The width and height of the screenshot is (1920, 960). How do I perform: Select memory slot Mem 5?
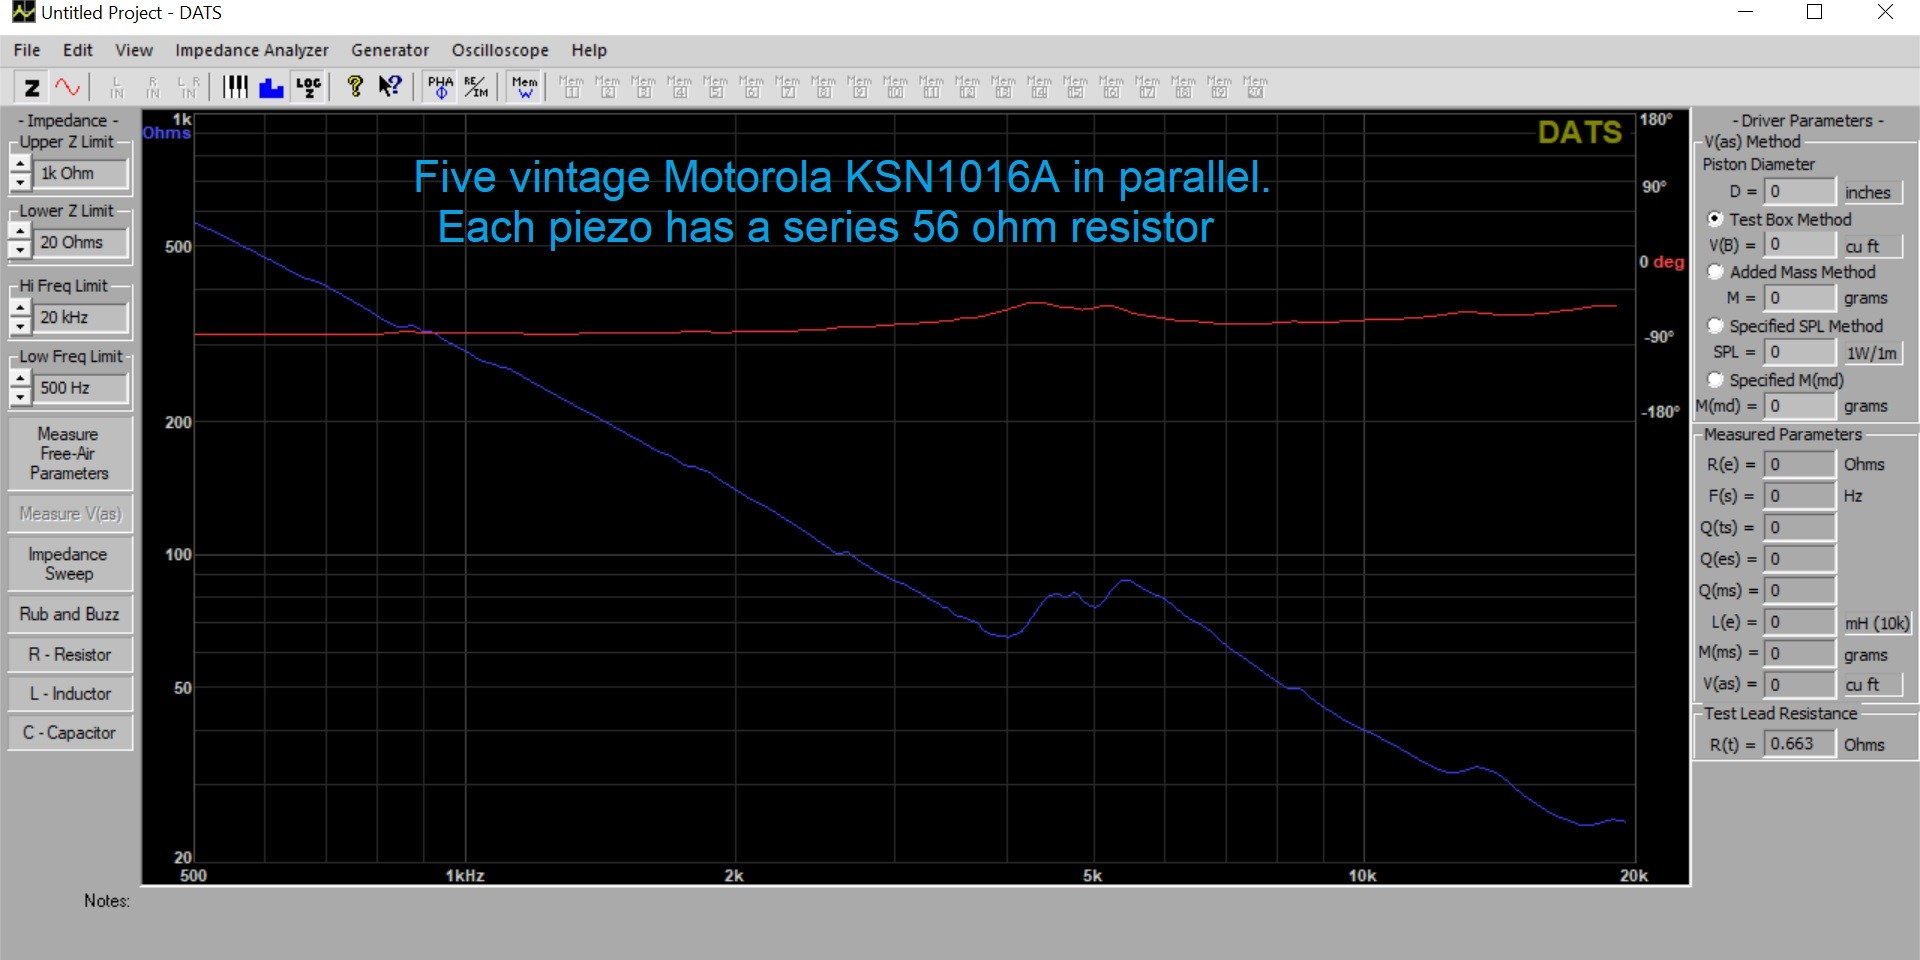(x=715, y=87)
